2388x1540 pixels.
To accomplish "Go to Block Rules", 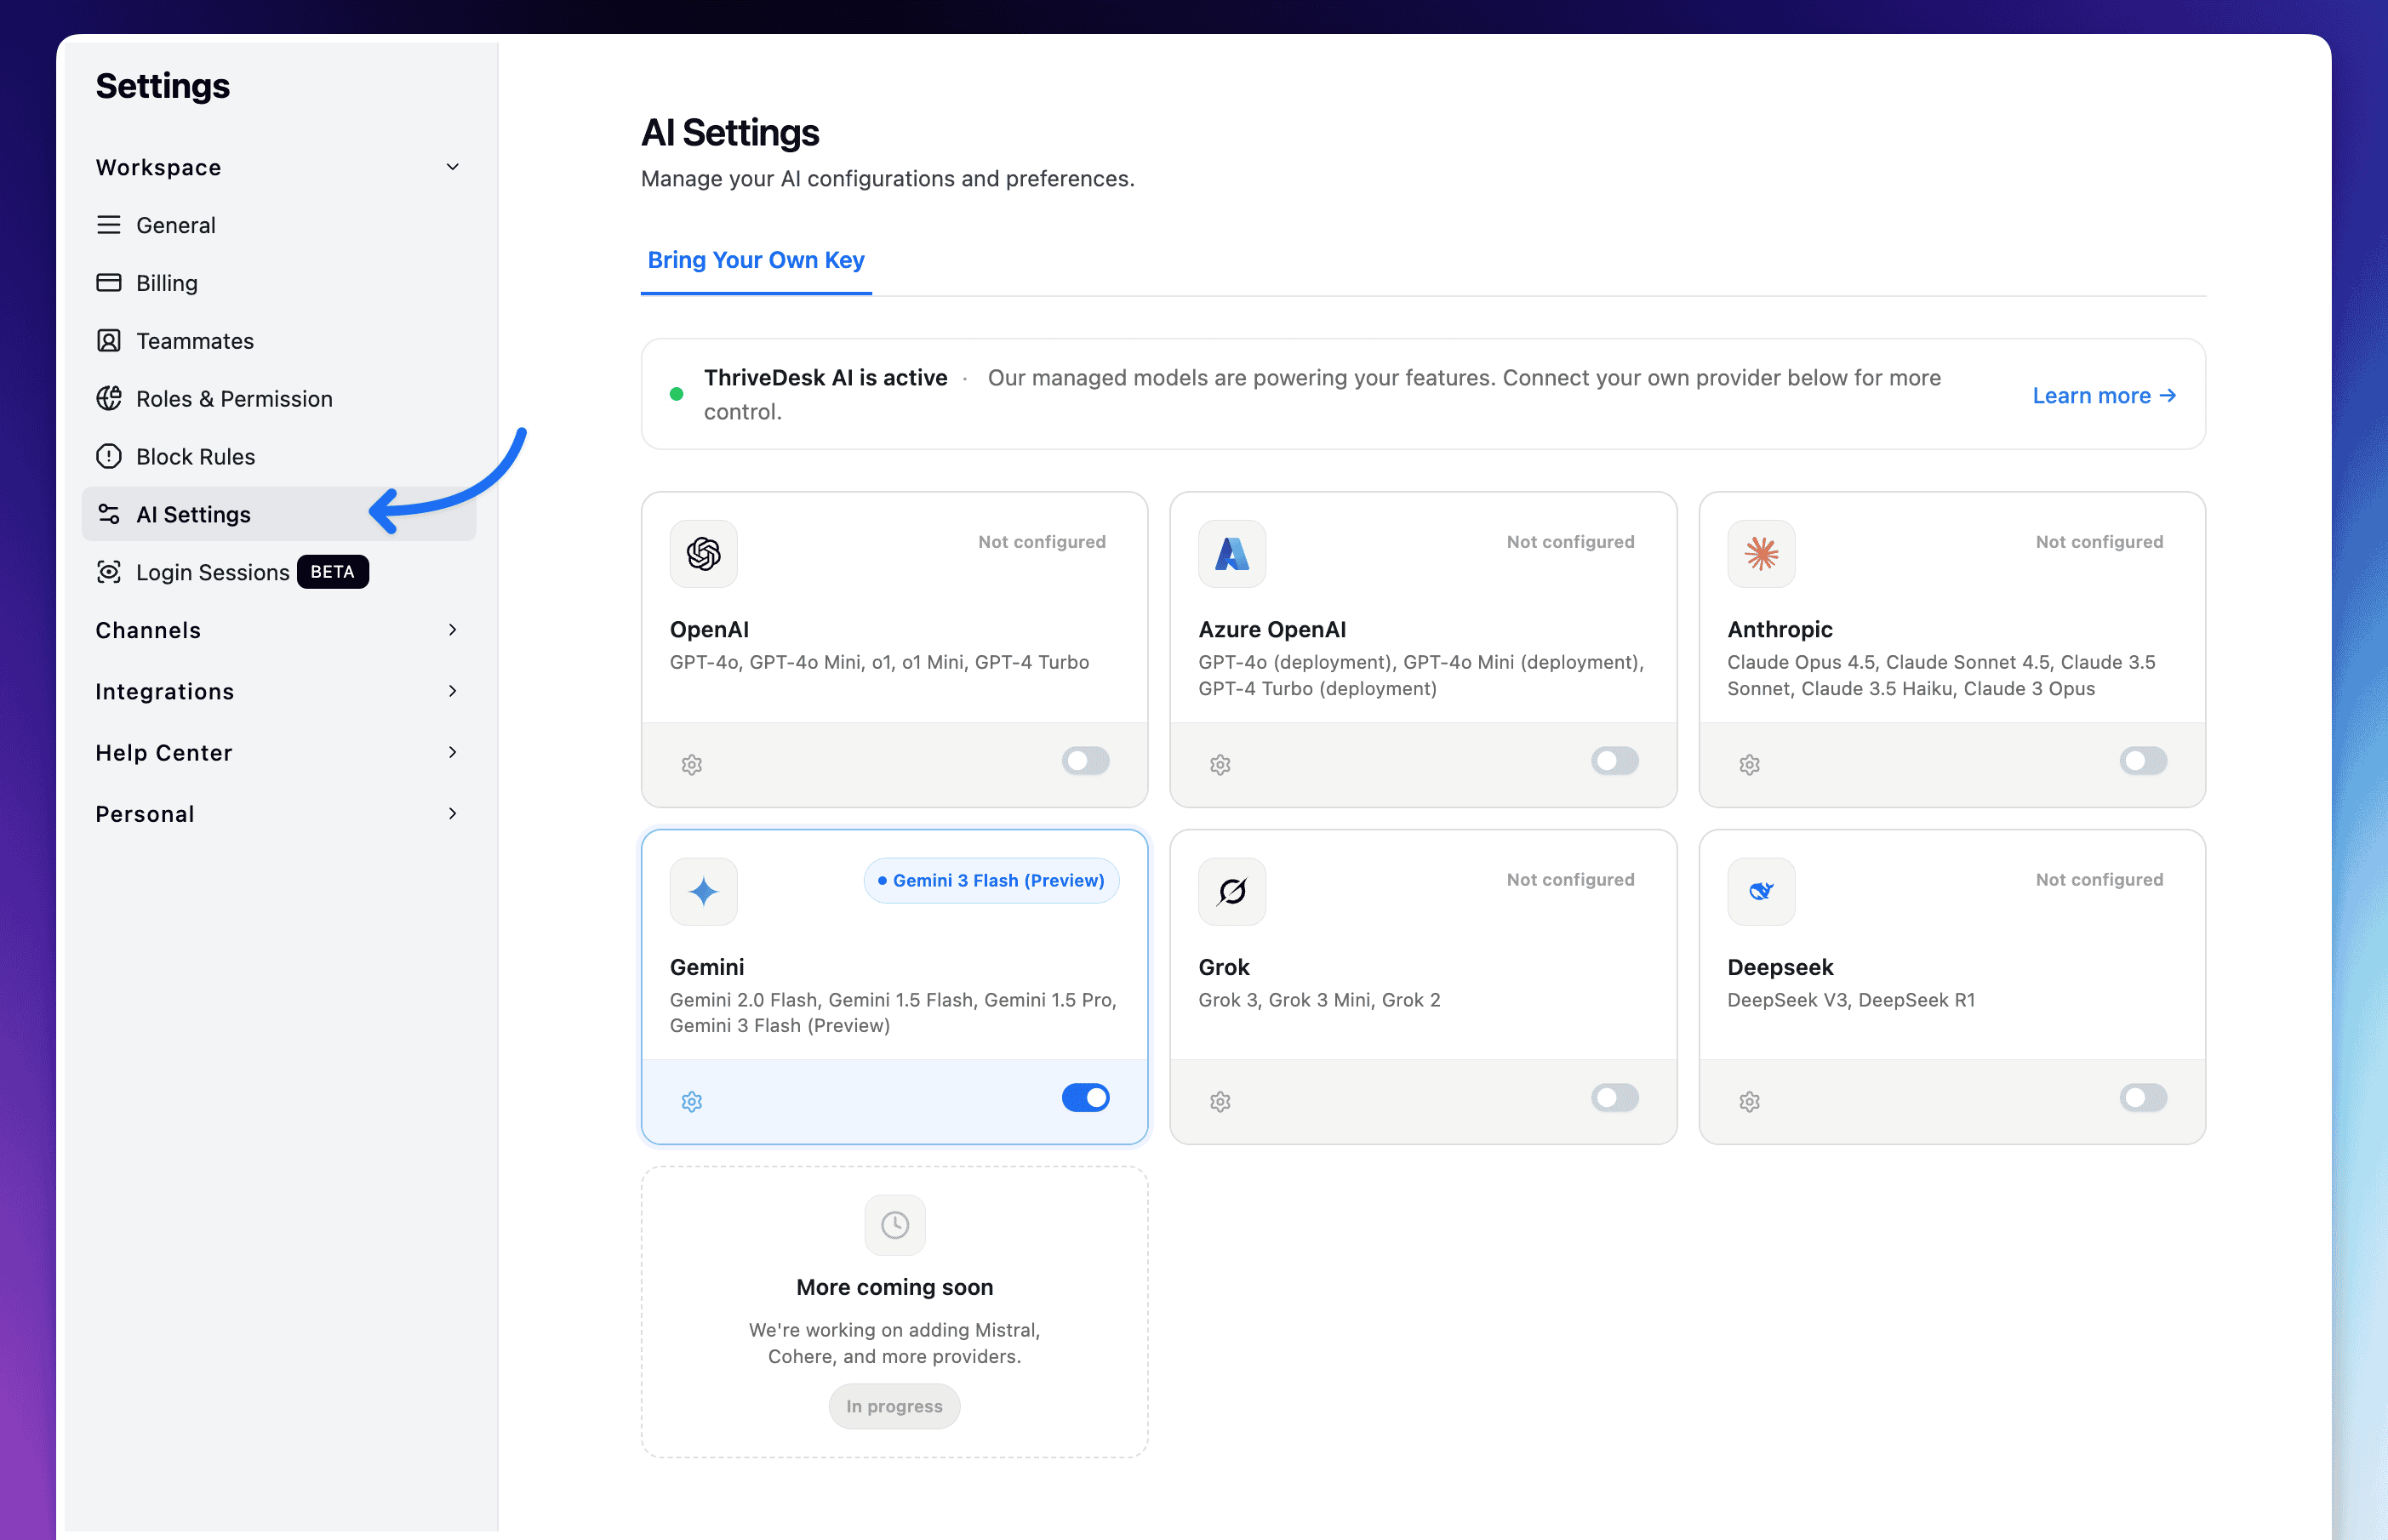I will (278, 456).
